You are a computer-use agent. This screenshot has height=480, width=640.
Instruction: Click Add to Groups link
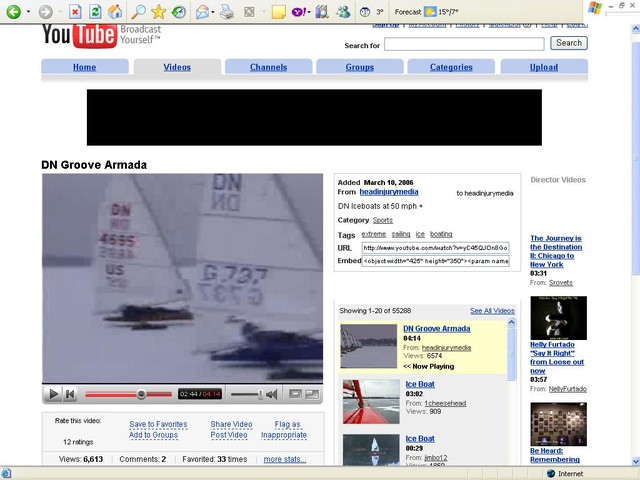click(x=153, y=435)
